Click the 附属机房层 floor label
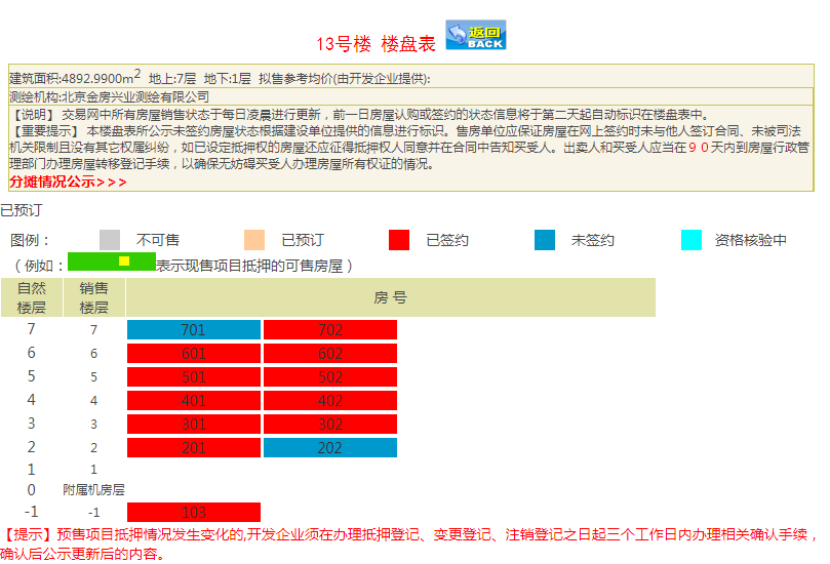830x564 pixels. click(94, 490)
